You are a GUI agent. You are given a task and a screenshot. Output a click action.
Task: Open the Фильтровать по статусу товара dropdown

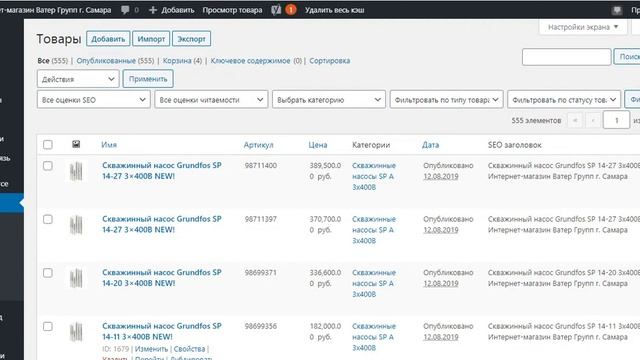[564, 100]
